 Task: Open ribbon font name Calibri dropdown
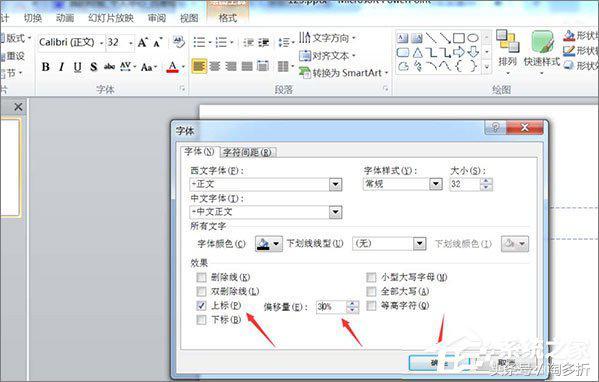(101, 43)
